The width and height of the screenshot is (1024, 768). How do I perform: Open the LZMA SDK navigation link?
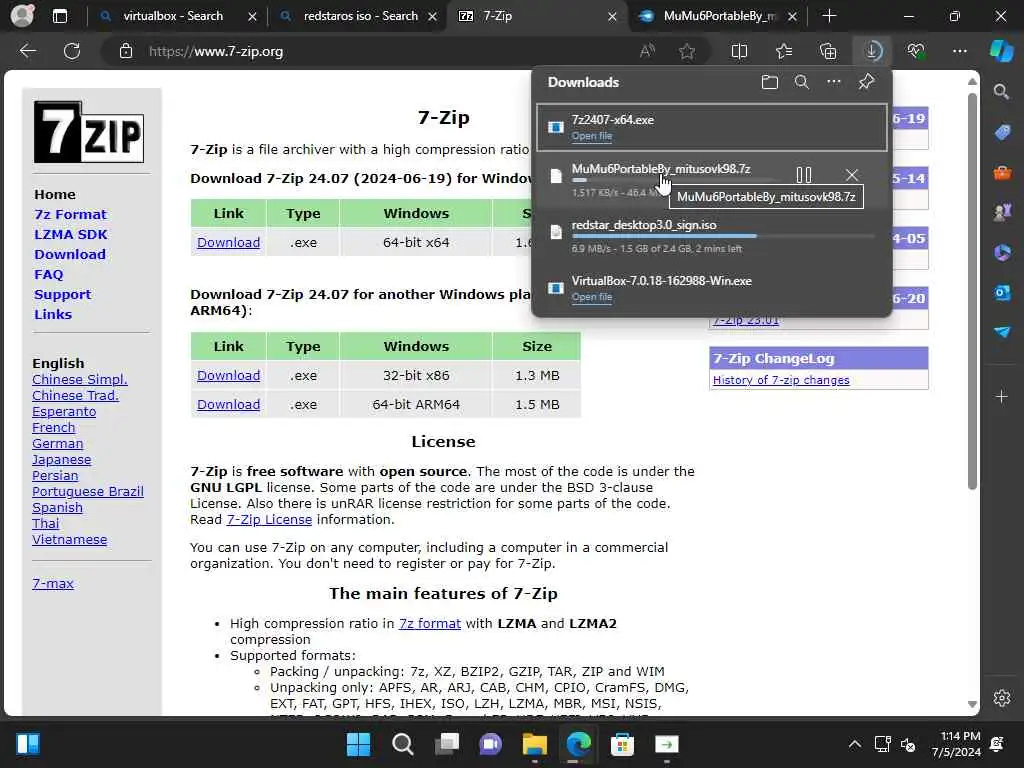point(71,234)
